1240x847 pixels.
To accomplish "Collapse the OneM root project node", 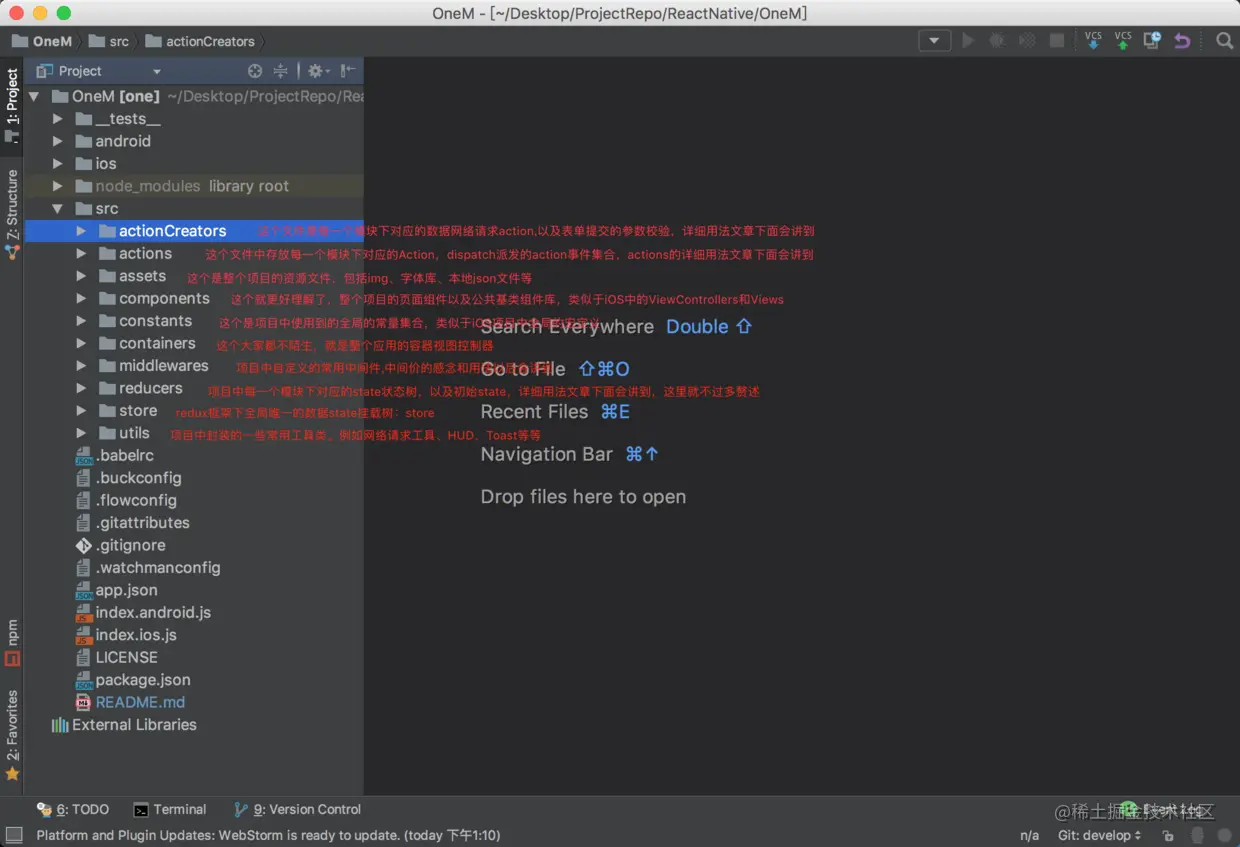I will [35, 97].
